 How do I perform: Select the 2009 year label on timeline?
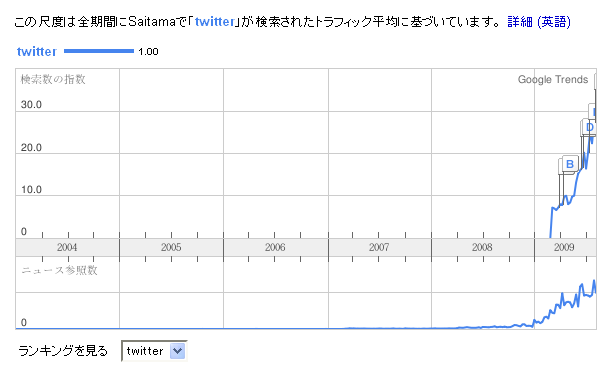click(x=564, y=247)
